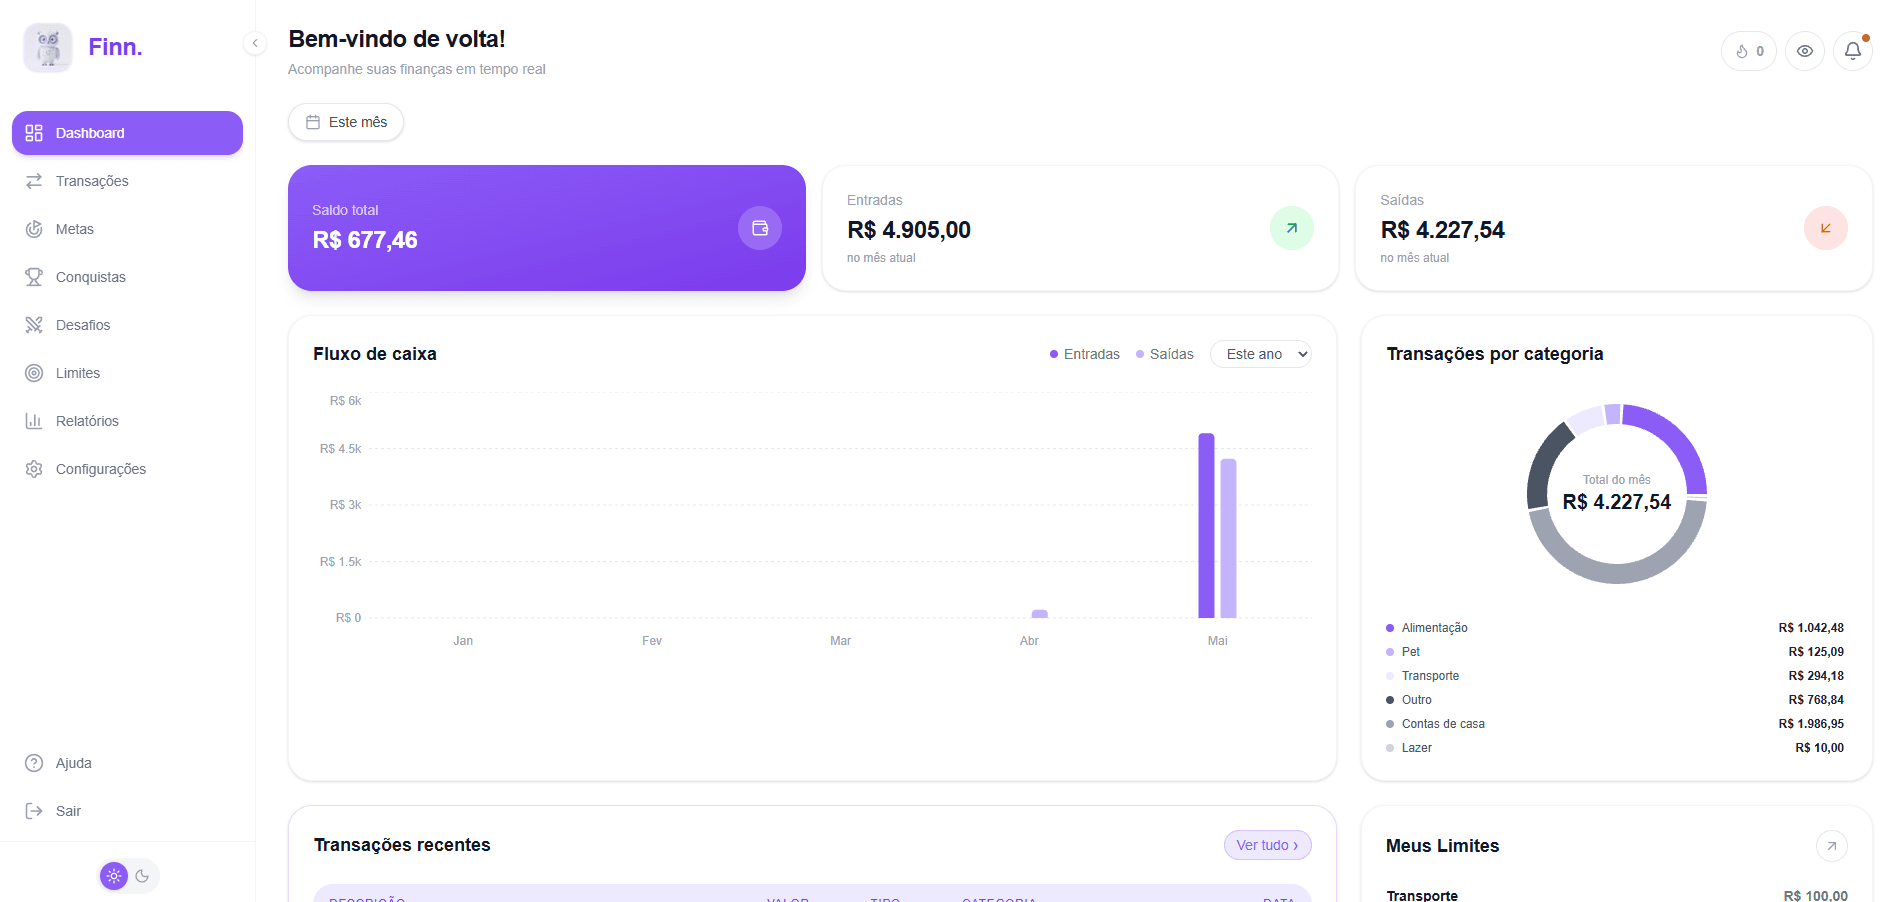Click the dark Outro donut segment
Viewport: 1902px width, 902px height.
[1543, 462]
